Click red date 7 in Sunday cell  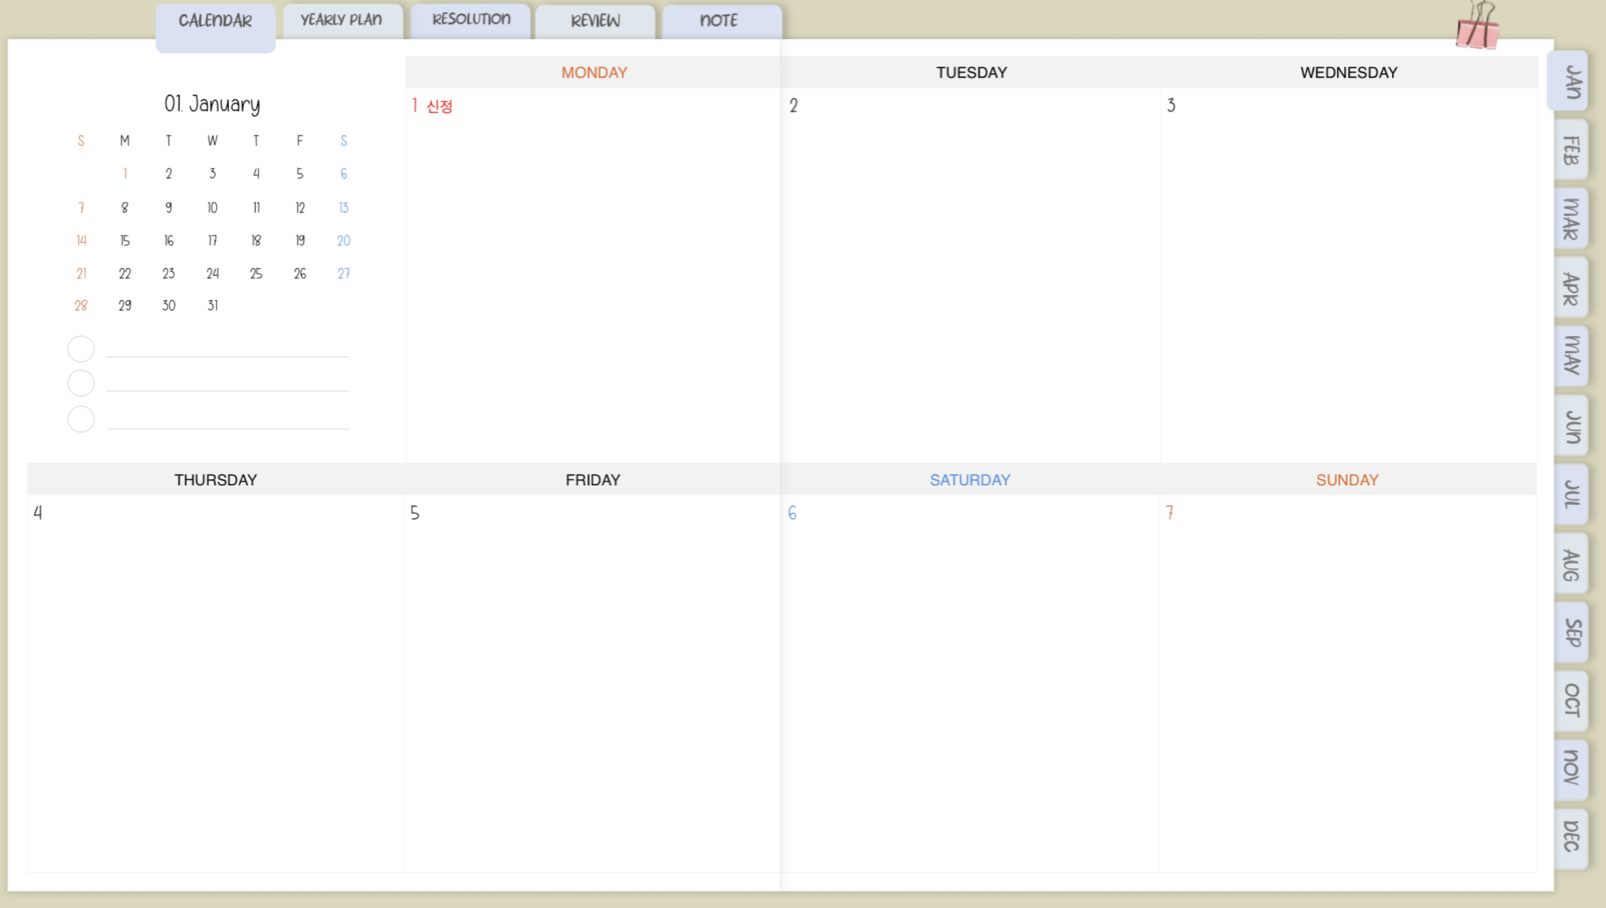pyautogui.click(x=1169, y=513)
